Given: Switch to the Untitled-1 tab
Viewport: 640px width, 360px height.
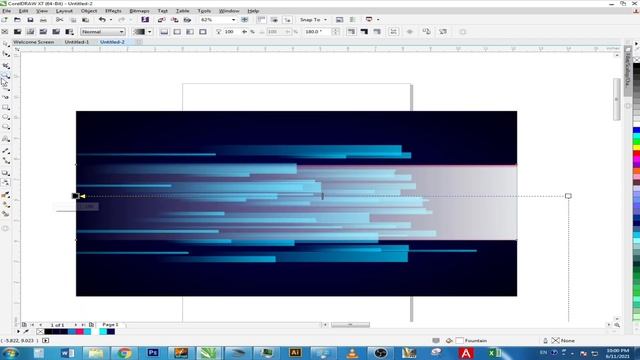Looking at the screenshot, I should (x=77, y=42).
